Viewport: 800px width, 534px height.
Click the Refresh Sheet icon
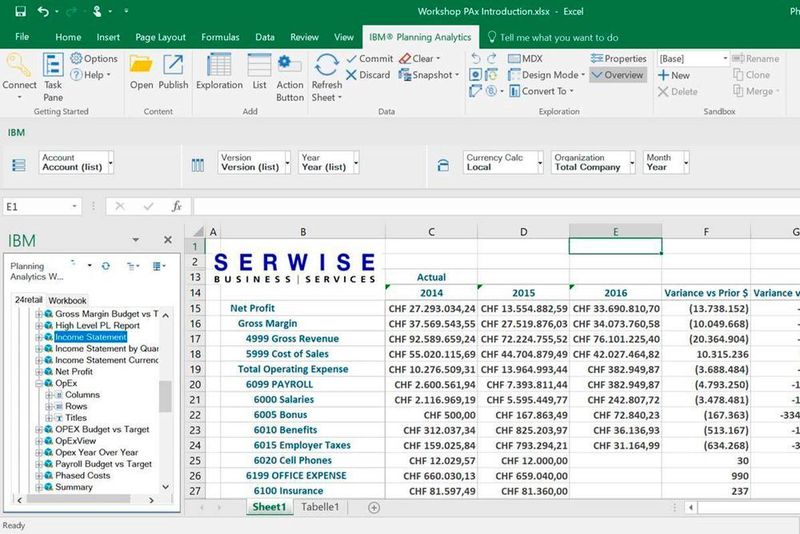pyautogui.click(x=327, y=65)
